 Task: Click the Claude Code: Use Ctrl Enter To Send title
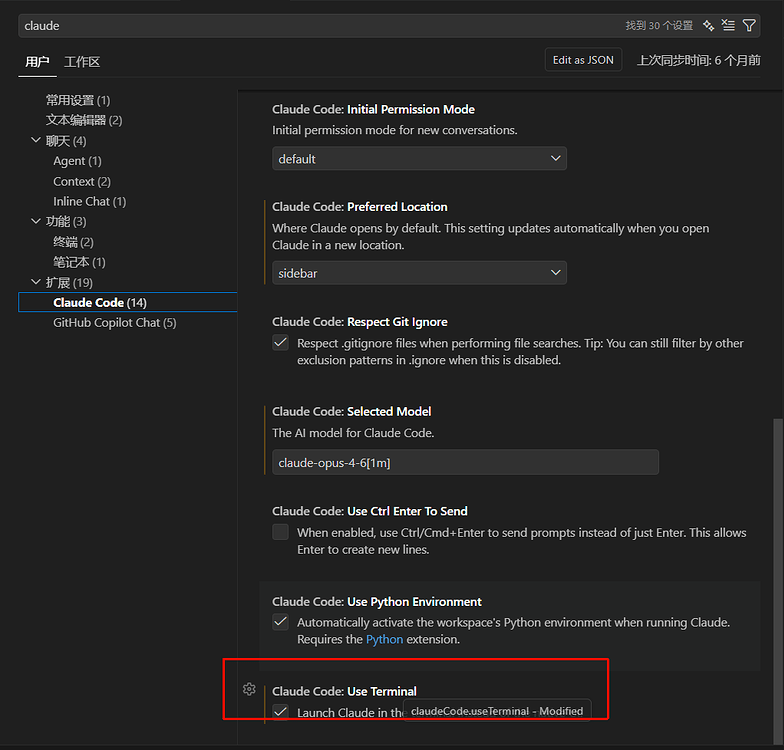pyautogui.click(x=370, y=512)
